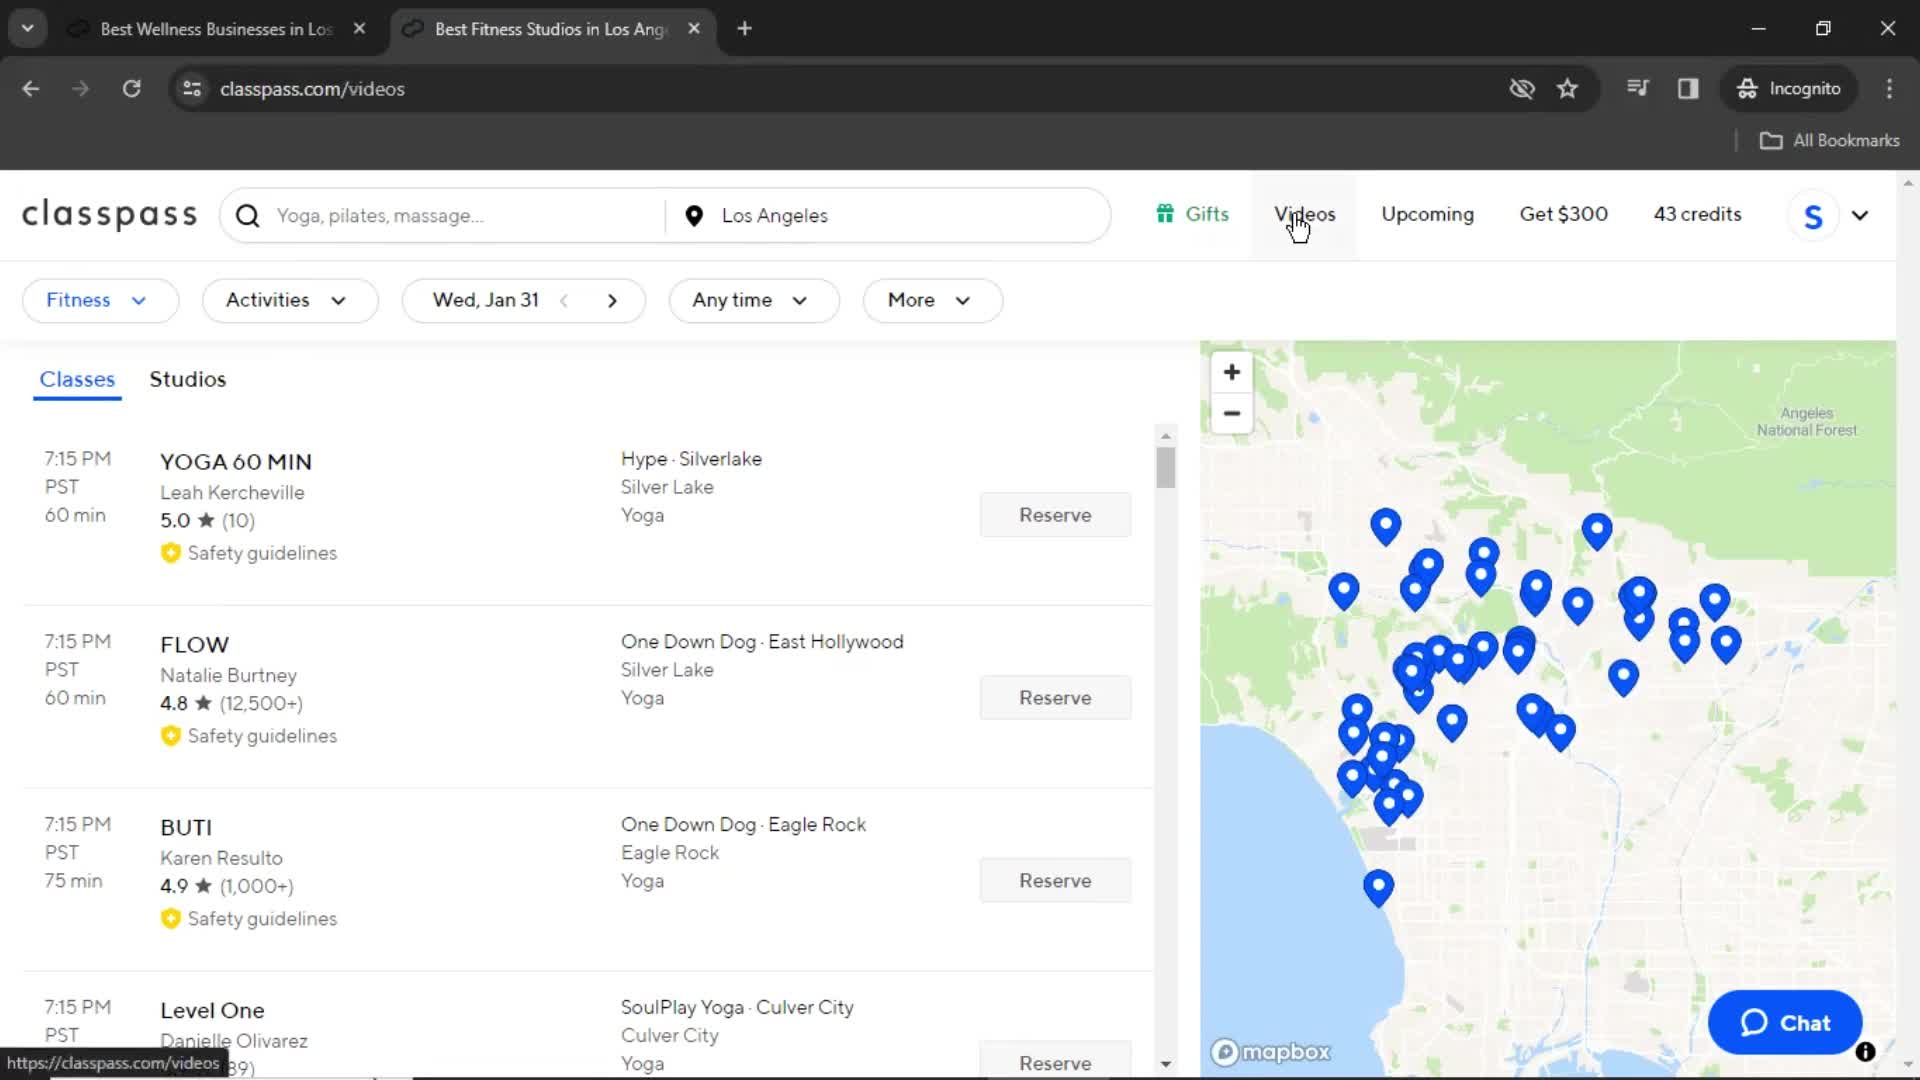Click the 43 credits menu item
The image size is (1920, 1080).
(x=1697, y=215)
